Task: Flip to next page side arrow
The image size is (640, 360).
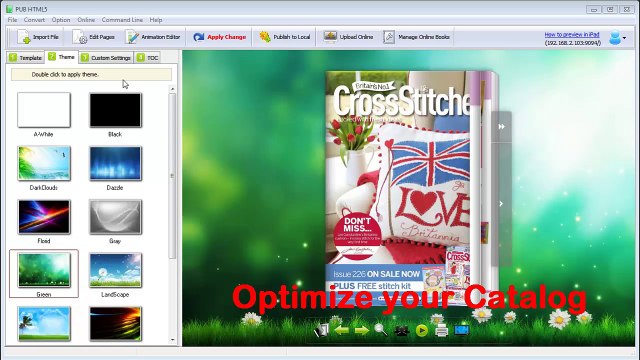Action: click(501, 203)
